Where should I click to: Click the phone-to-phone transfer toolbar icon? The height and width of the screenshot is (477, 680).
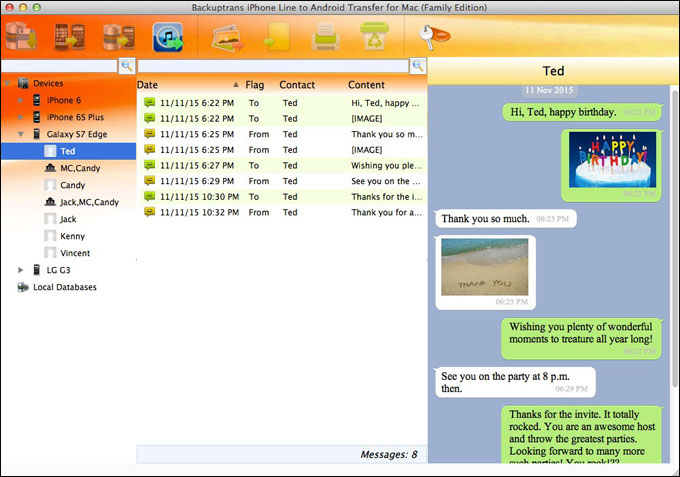pyautogui.click(x=69, y=36)
